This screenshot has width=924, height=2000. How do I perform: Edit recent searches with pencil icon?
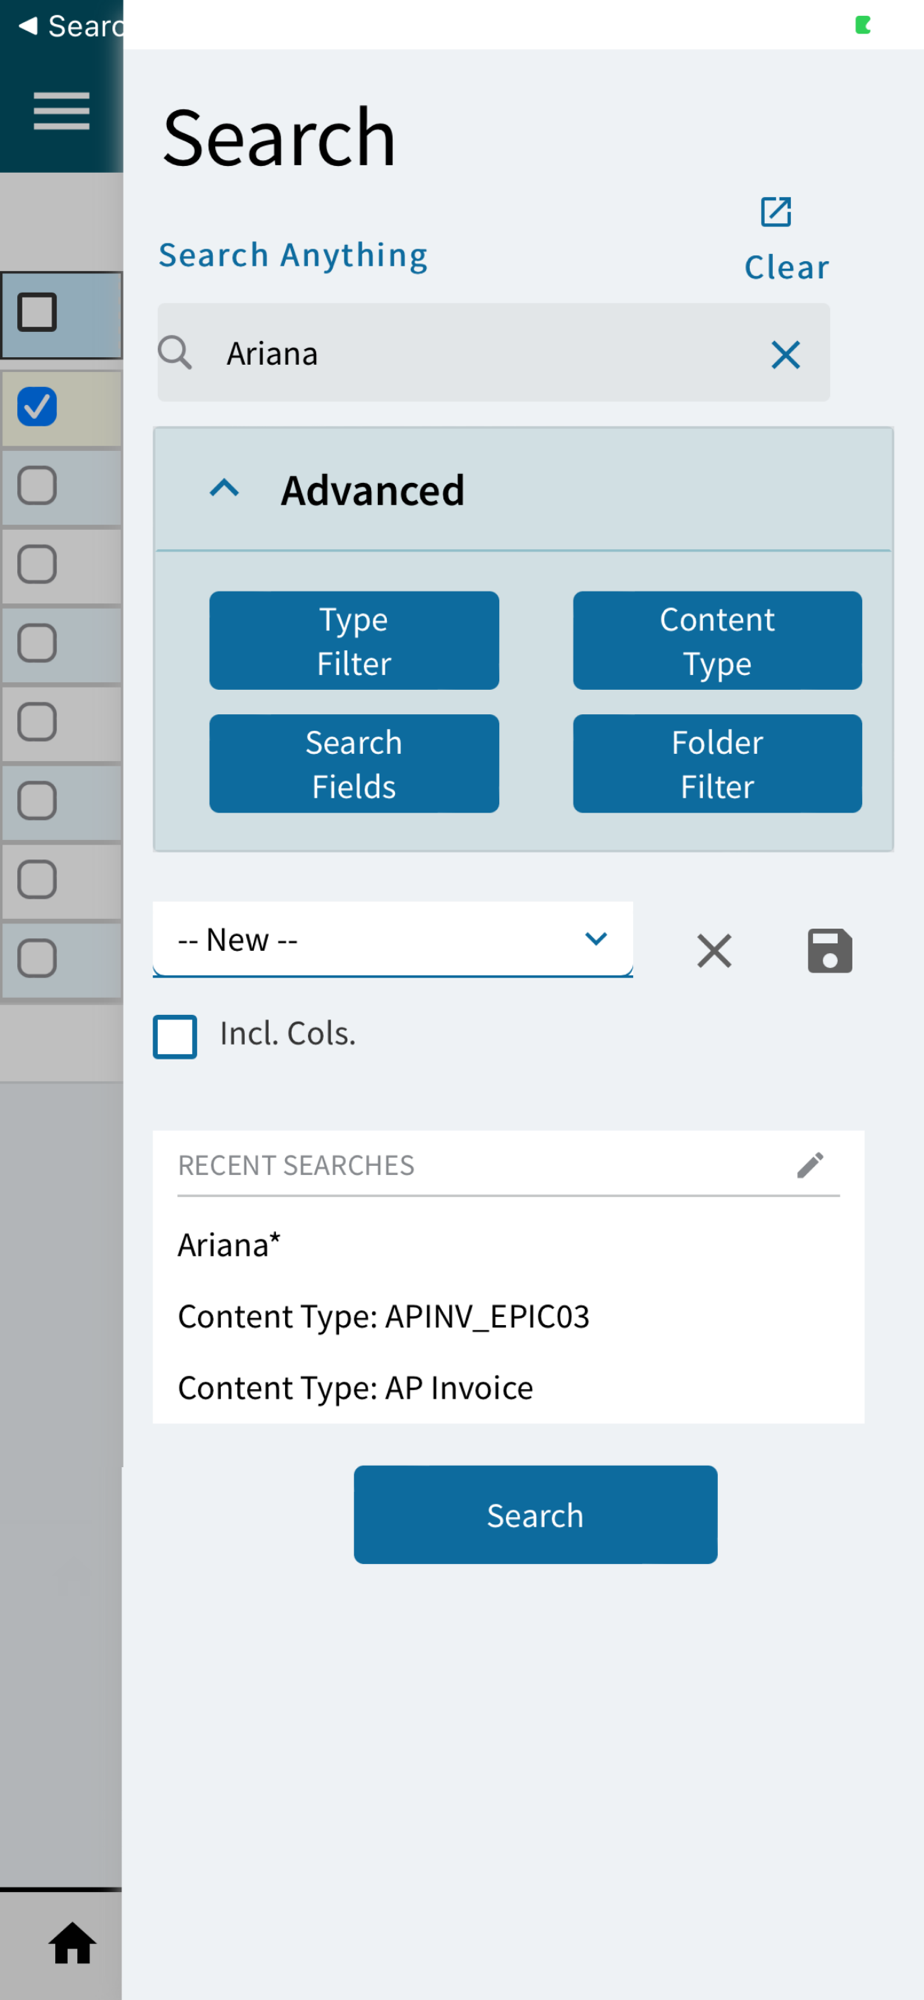pyautogui.click(x=810, y=1165)
